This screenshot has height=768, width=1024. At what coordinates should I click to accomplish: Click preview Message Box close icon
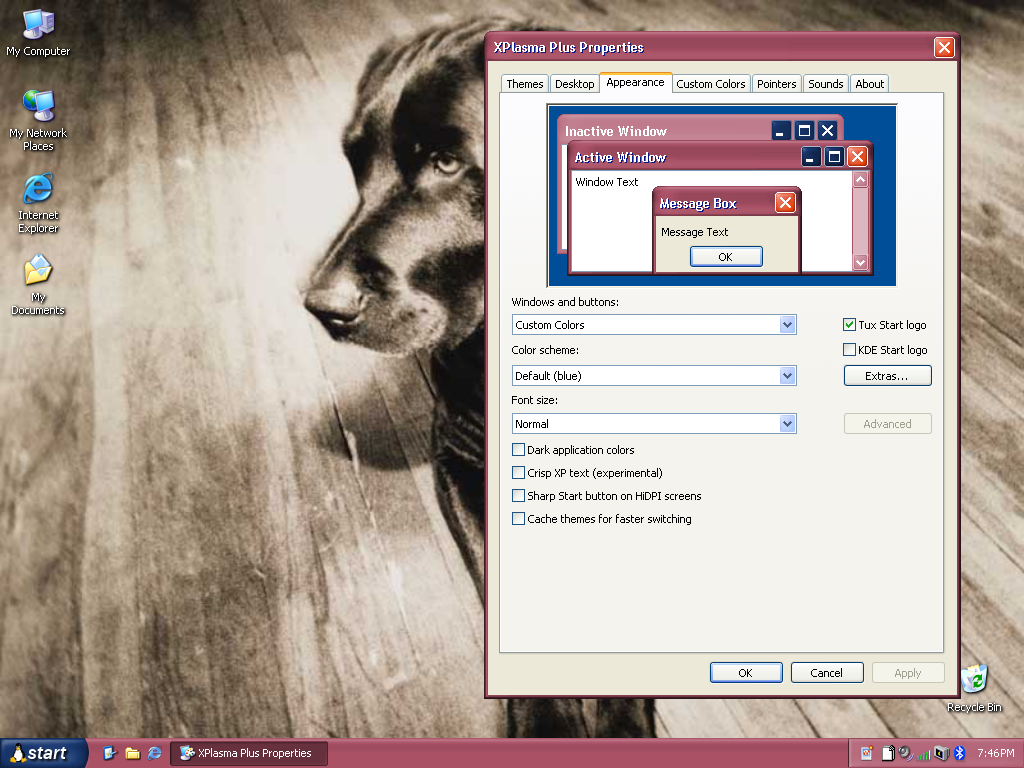click(x=785, y=203)
